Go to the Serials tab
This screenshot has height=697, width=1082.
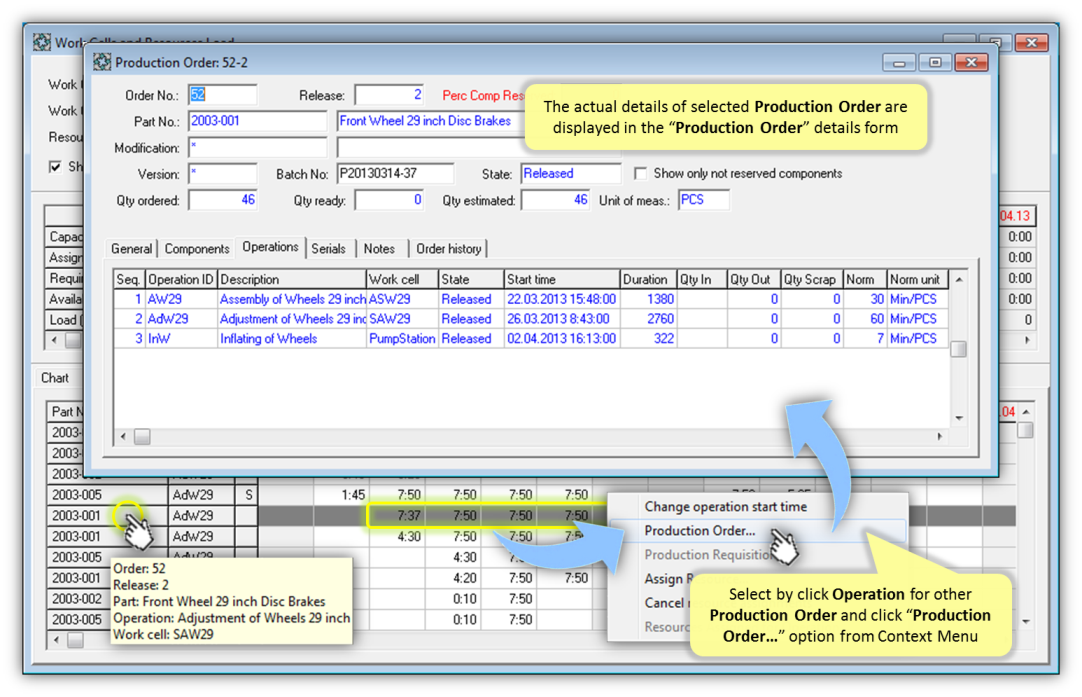tap(328, 248)
